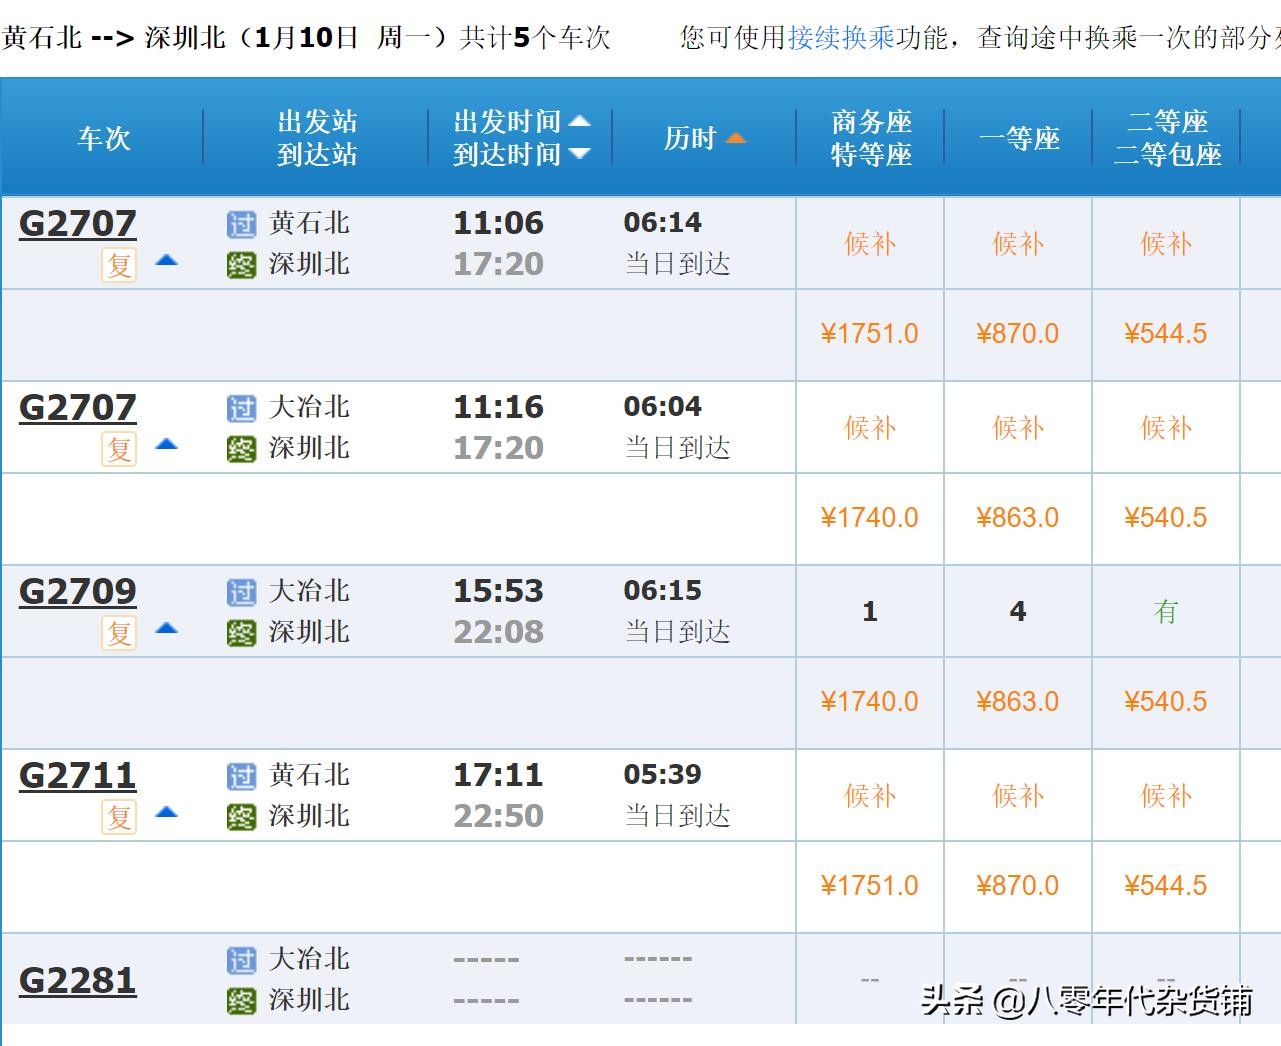Collapse the 11:16 G2707 price row arrow
1281x1046 pixels.
pos(166,444)
